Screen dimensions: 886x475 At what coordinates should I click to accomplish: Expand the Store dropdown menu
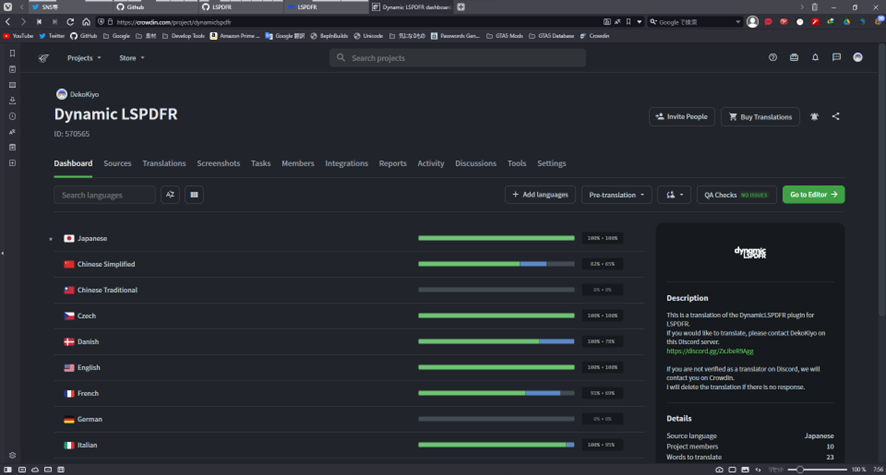click(132, 58)
